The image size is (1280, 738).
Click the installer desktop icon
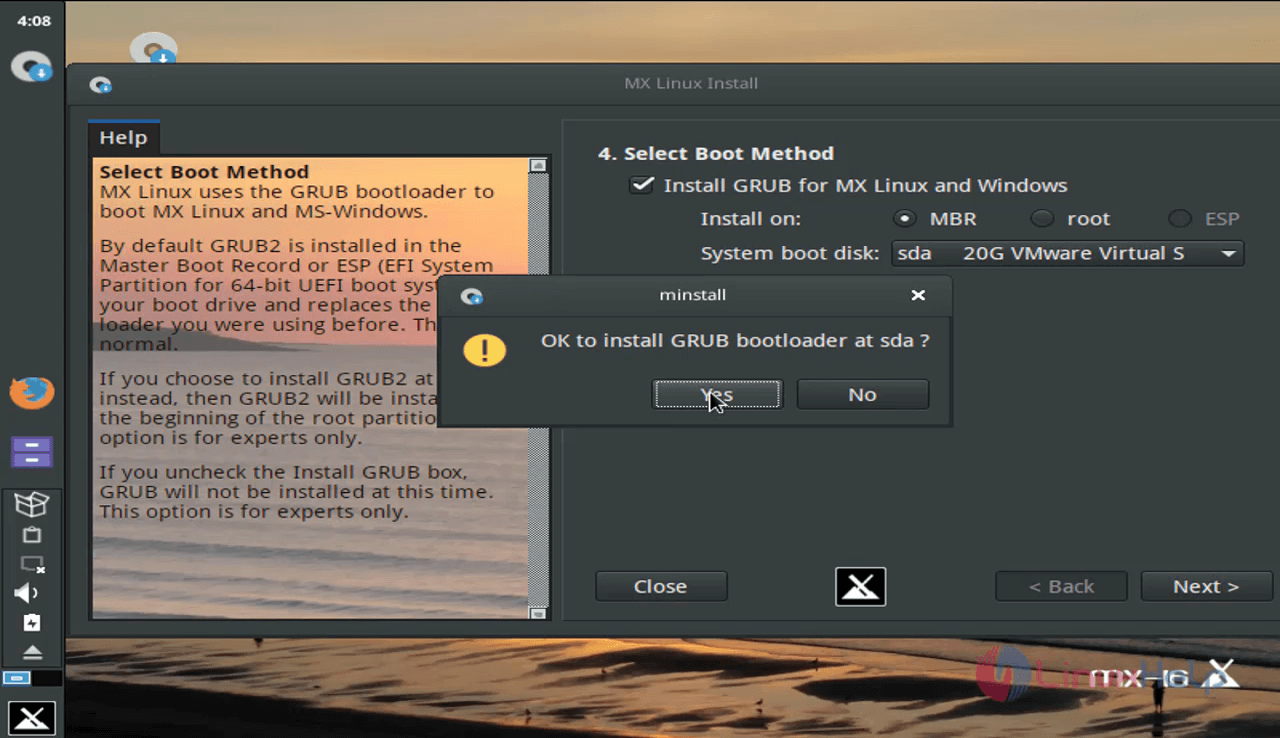(153, 49)
